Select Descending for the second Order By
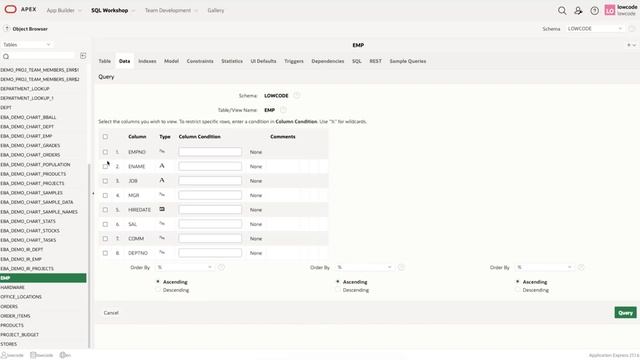640x360 pixels. coord(338,290)
